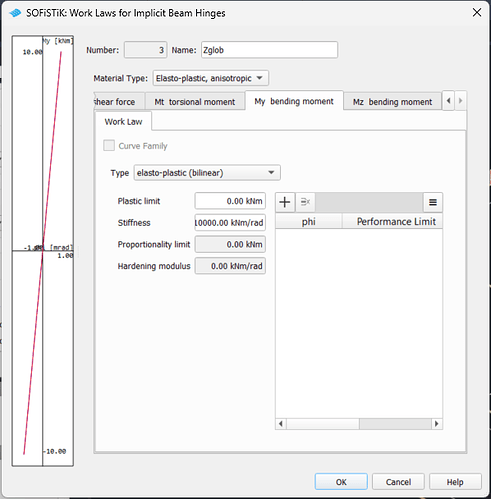
Task: Click the Name field containing Zglob
Action: pos(269,50)
